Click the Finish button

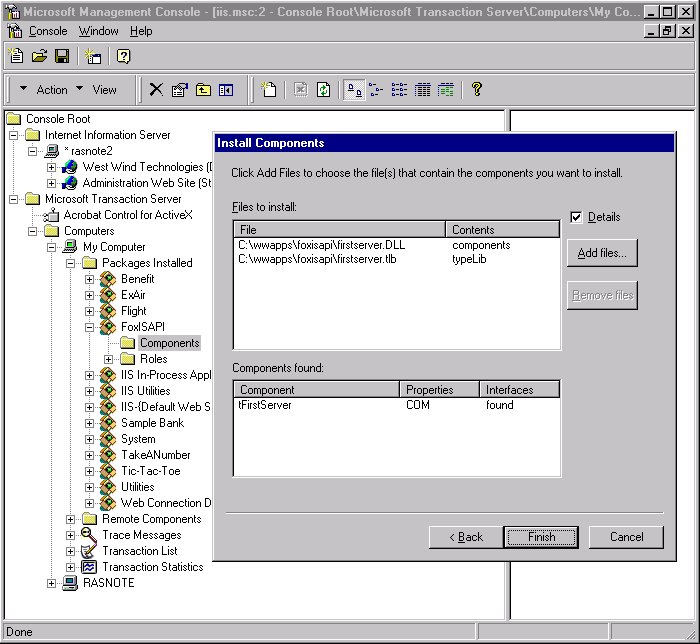(x=541, y=537)
